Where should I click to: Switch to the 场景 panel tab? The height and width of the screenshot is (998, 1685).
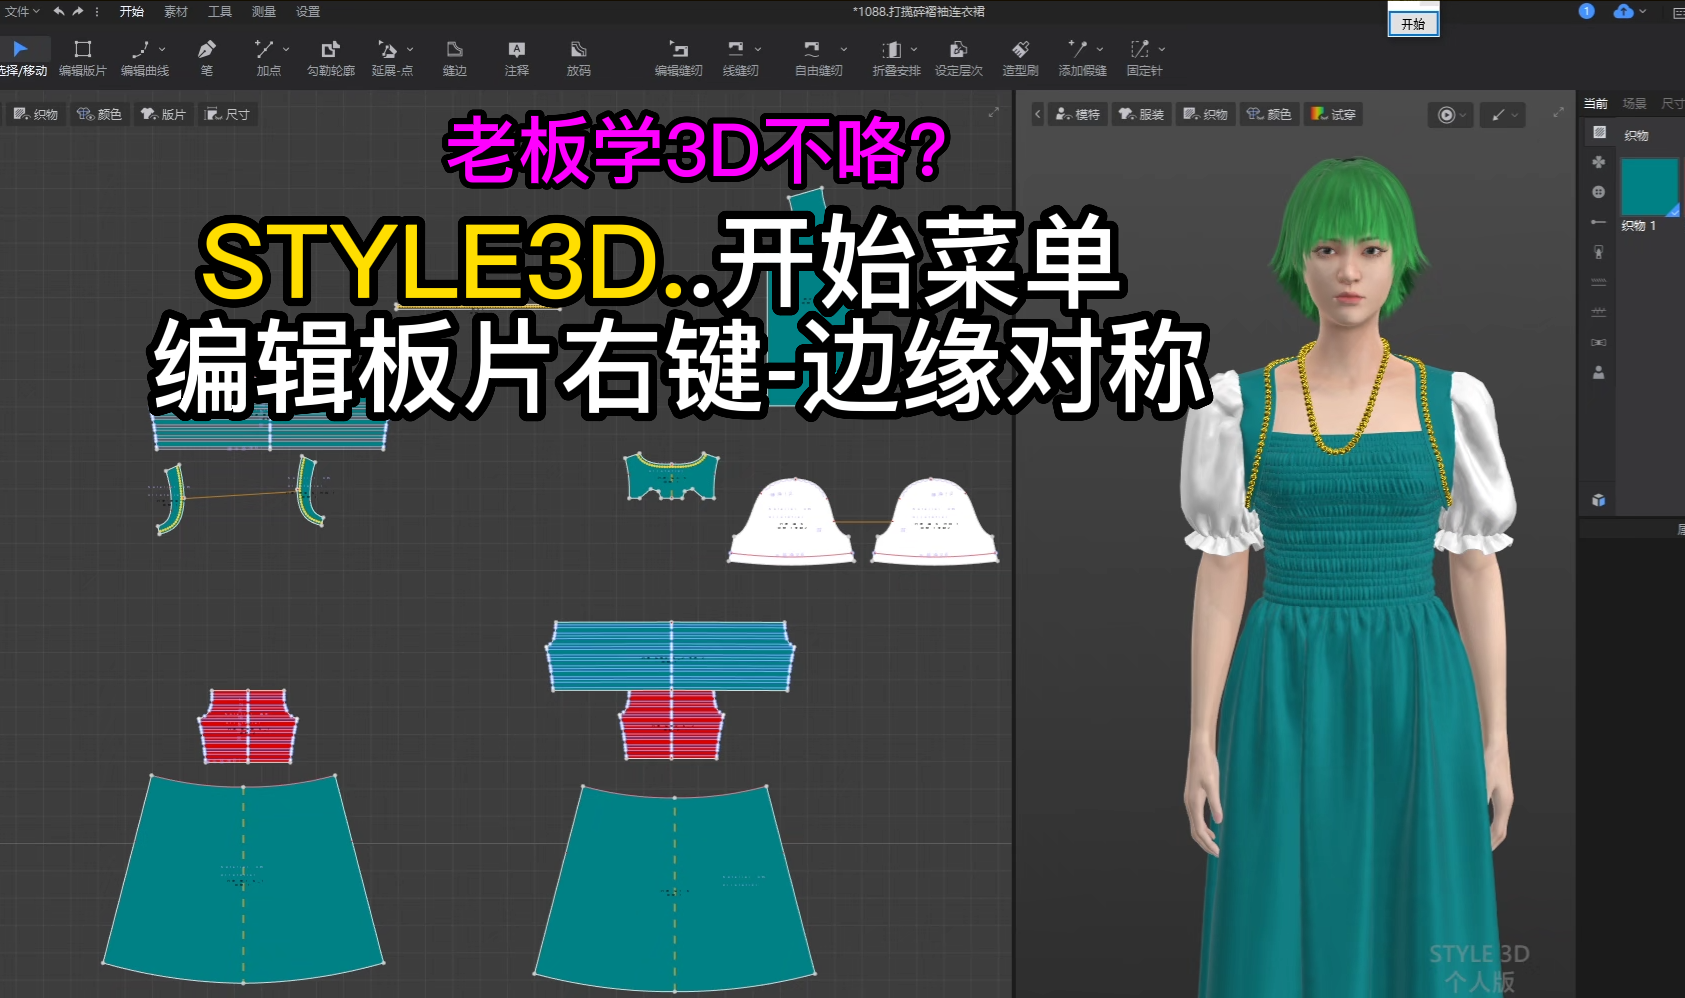point(1635,103)
